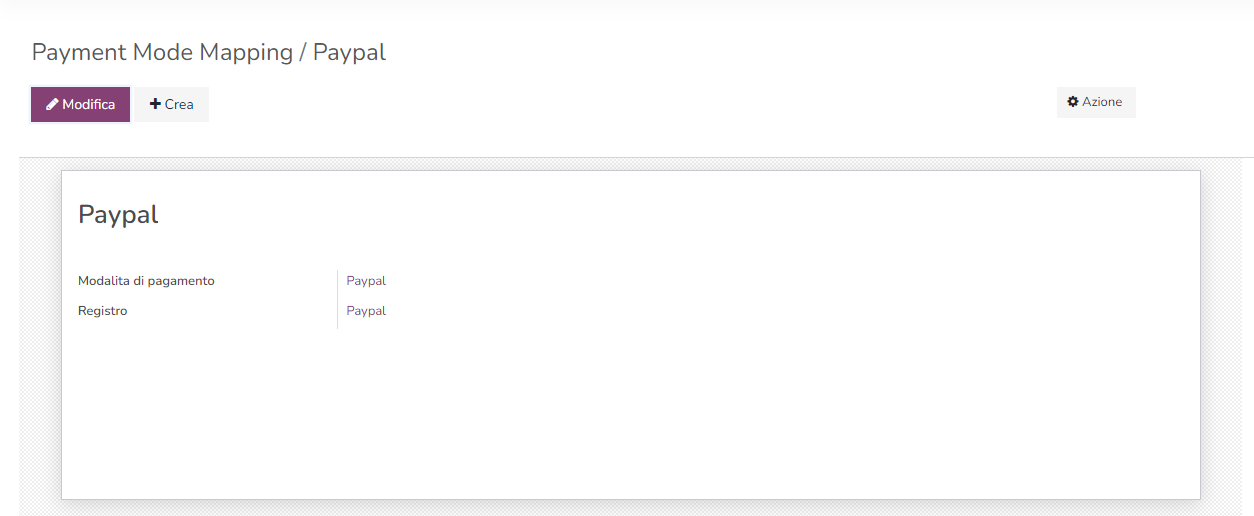The height and width of the screenshot is (516, 1254).
Task: Go back to Payment Mode Mapping breadcrumb
Action: (161, 52)
